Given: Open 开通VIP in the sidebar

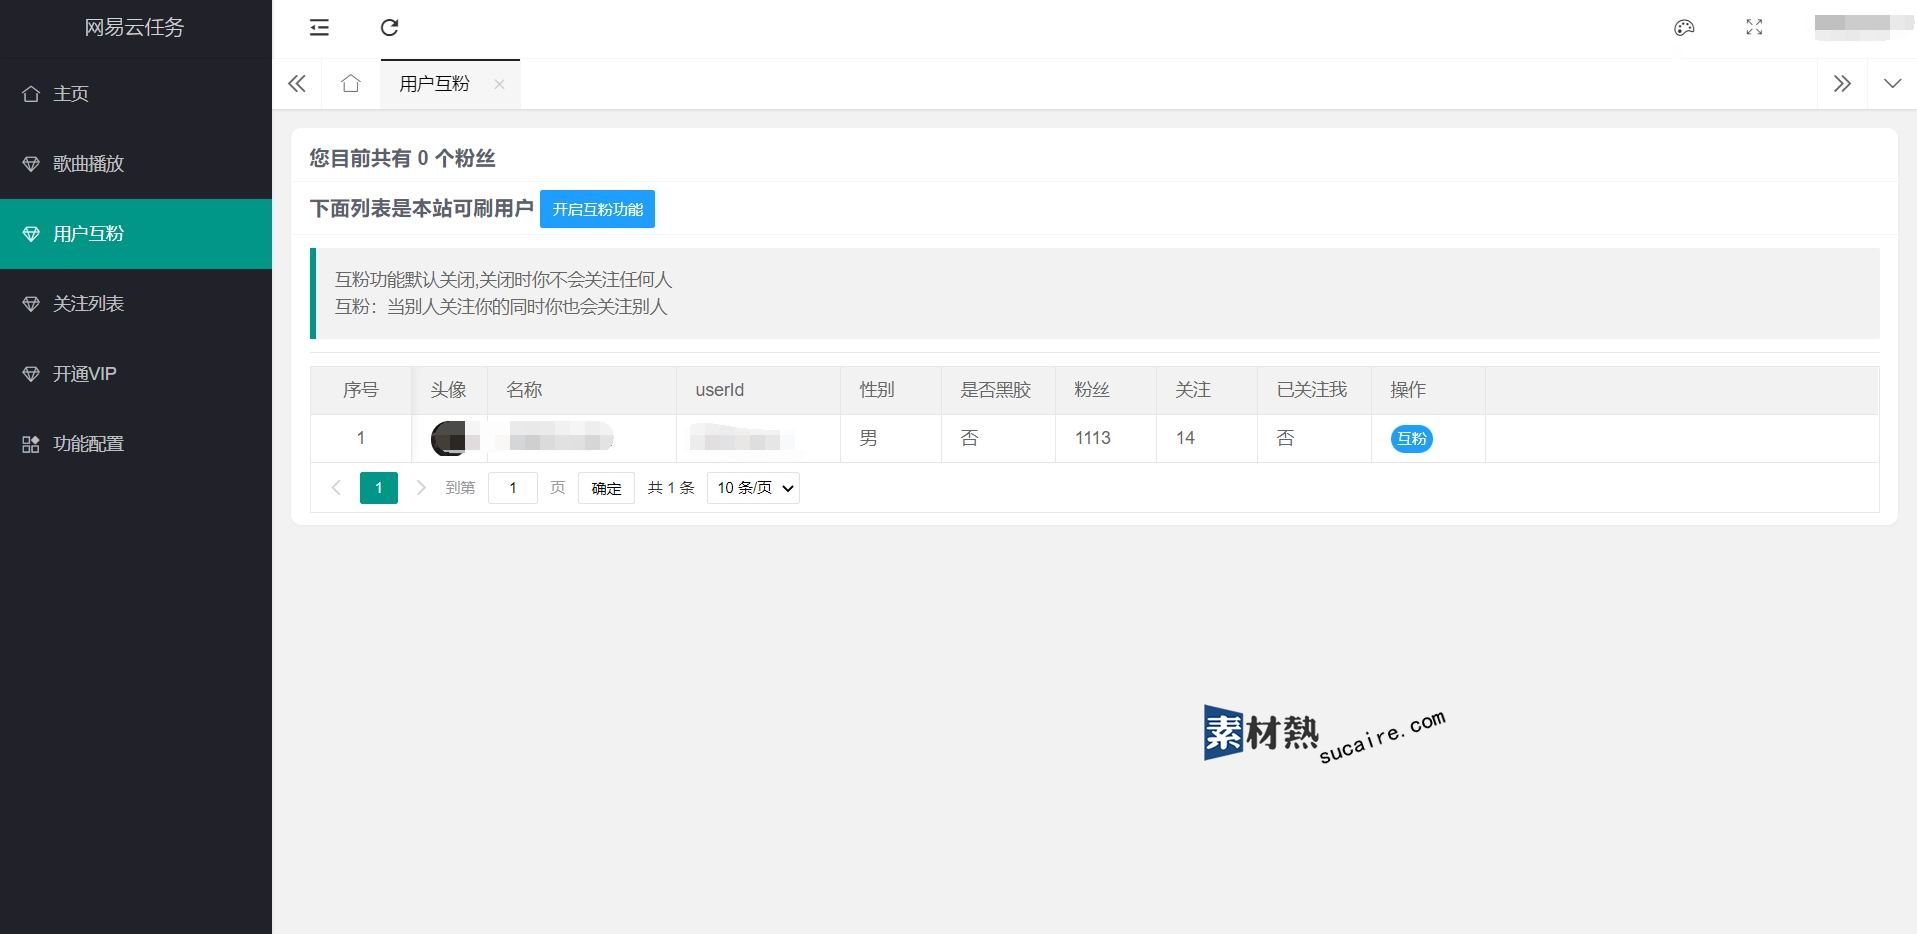Looking at the screenshot, I should 136,374.
